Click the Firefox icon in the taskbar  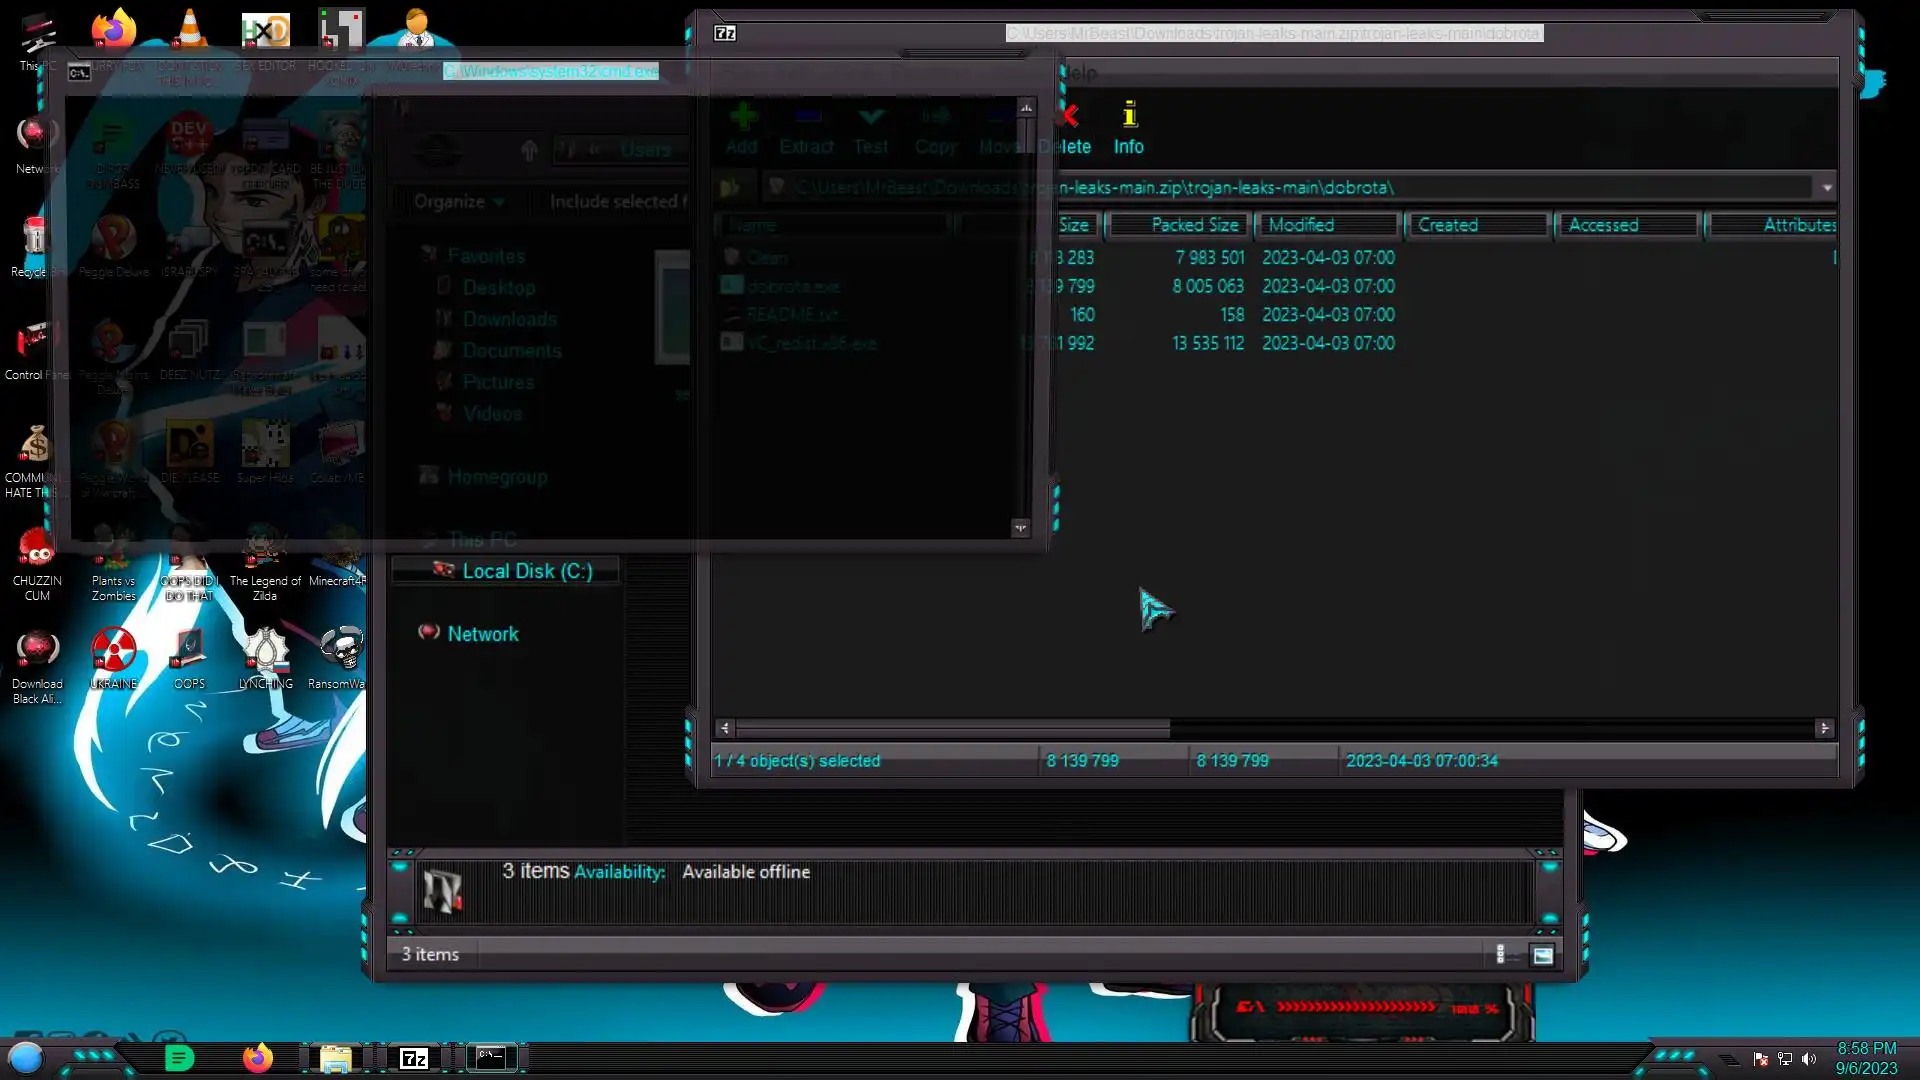(258, 1058)
